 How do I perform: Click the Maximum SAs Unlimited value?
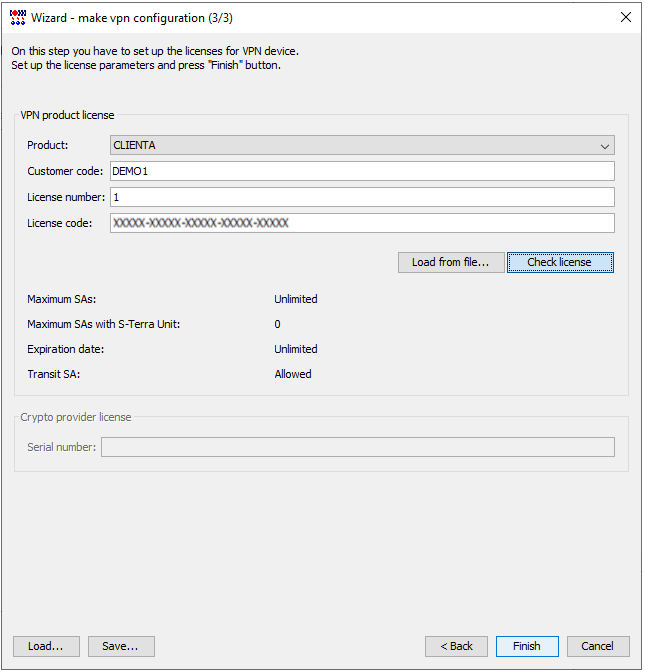point(296,299)
